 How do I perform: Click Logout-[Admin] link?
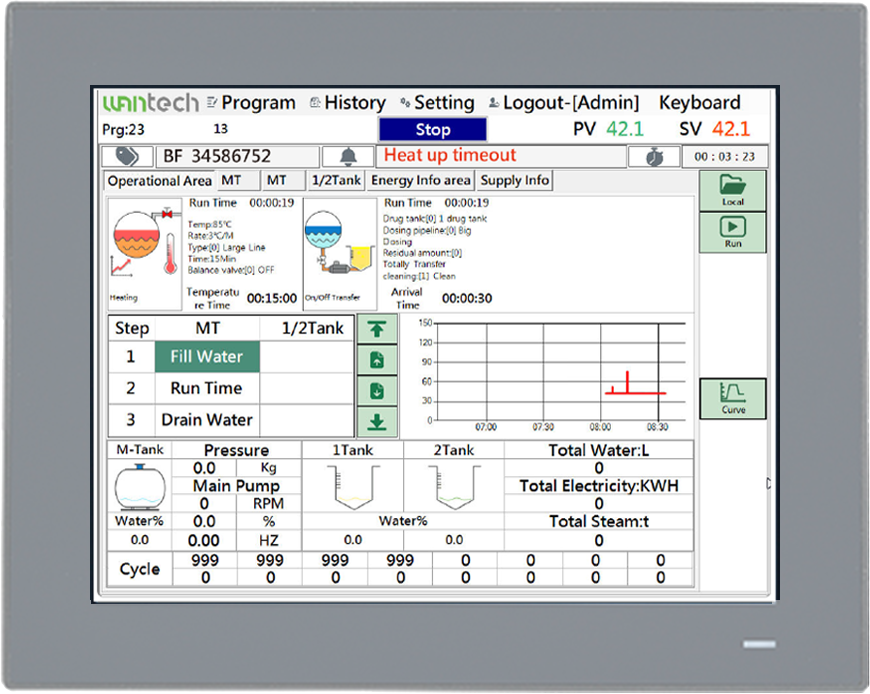click(x=564, y=103)
